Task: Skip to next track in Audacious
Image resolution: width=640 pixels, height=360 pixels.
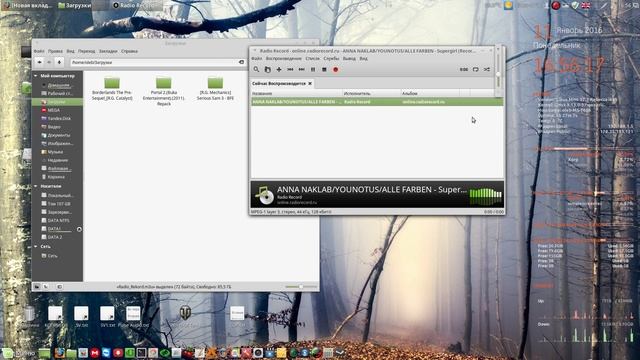Action: [x=302, y=69]
